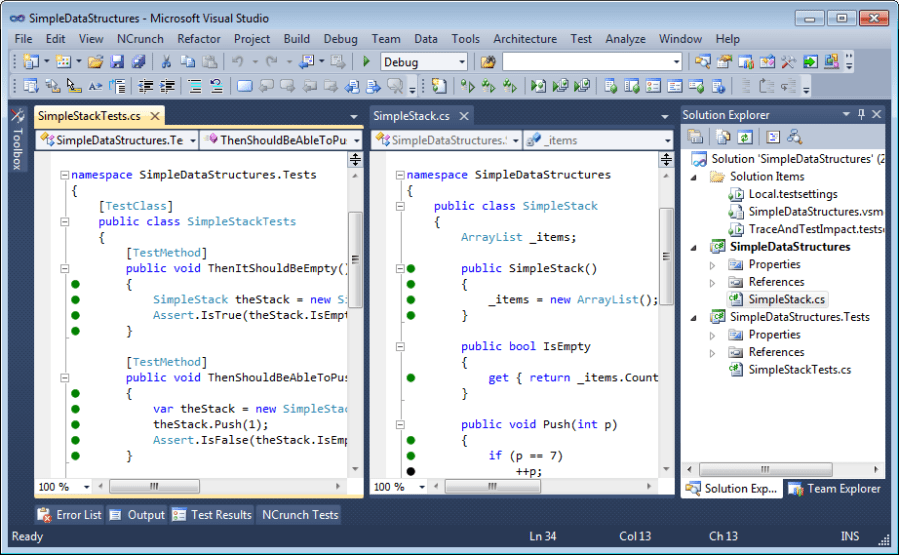Viewport: 899px width, 555px height.
Task: Click the Save All icon
Action: pyautogui.click(x=138, y=61)
